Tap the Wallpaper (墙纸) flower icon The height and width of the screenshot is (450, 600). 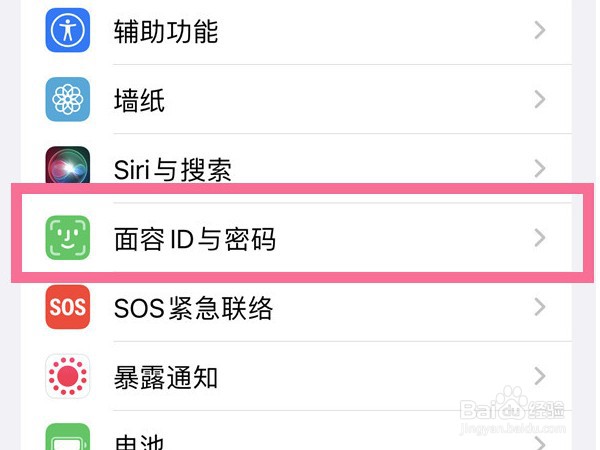coord(68,100)
